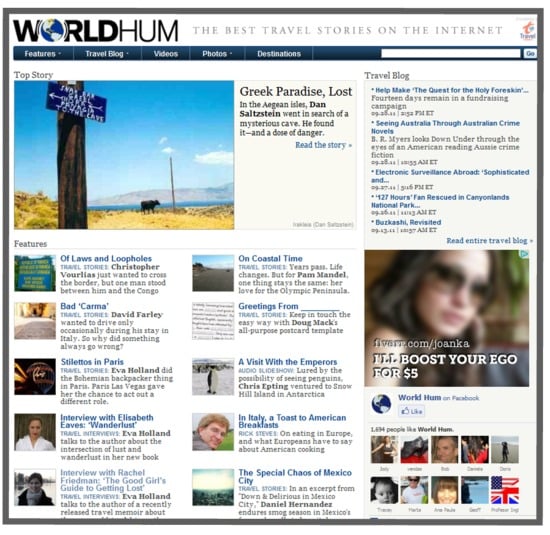Viewport: 550px width, 535px height.
Task: Click the Bob fan avatar
Action: [444, 449]
